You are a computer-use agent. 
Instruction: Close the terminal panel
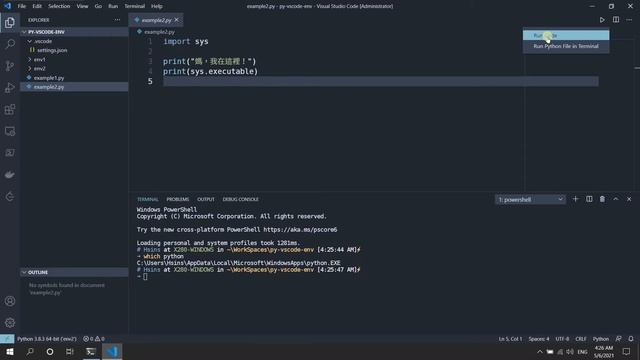(629, 199)
